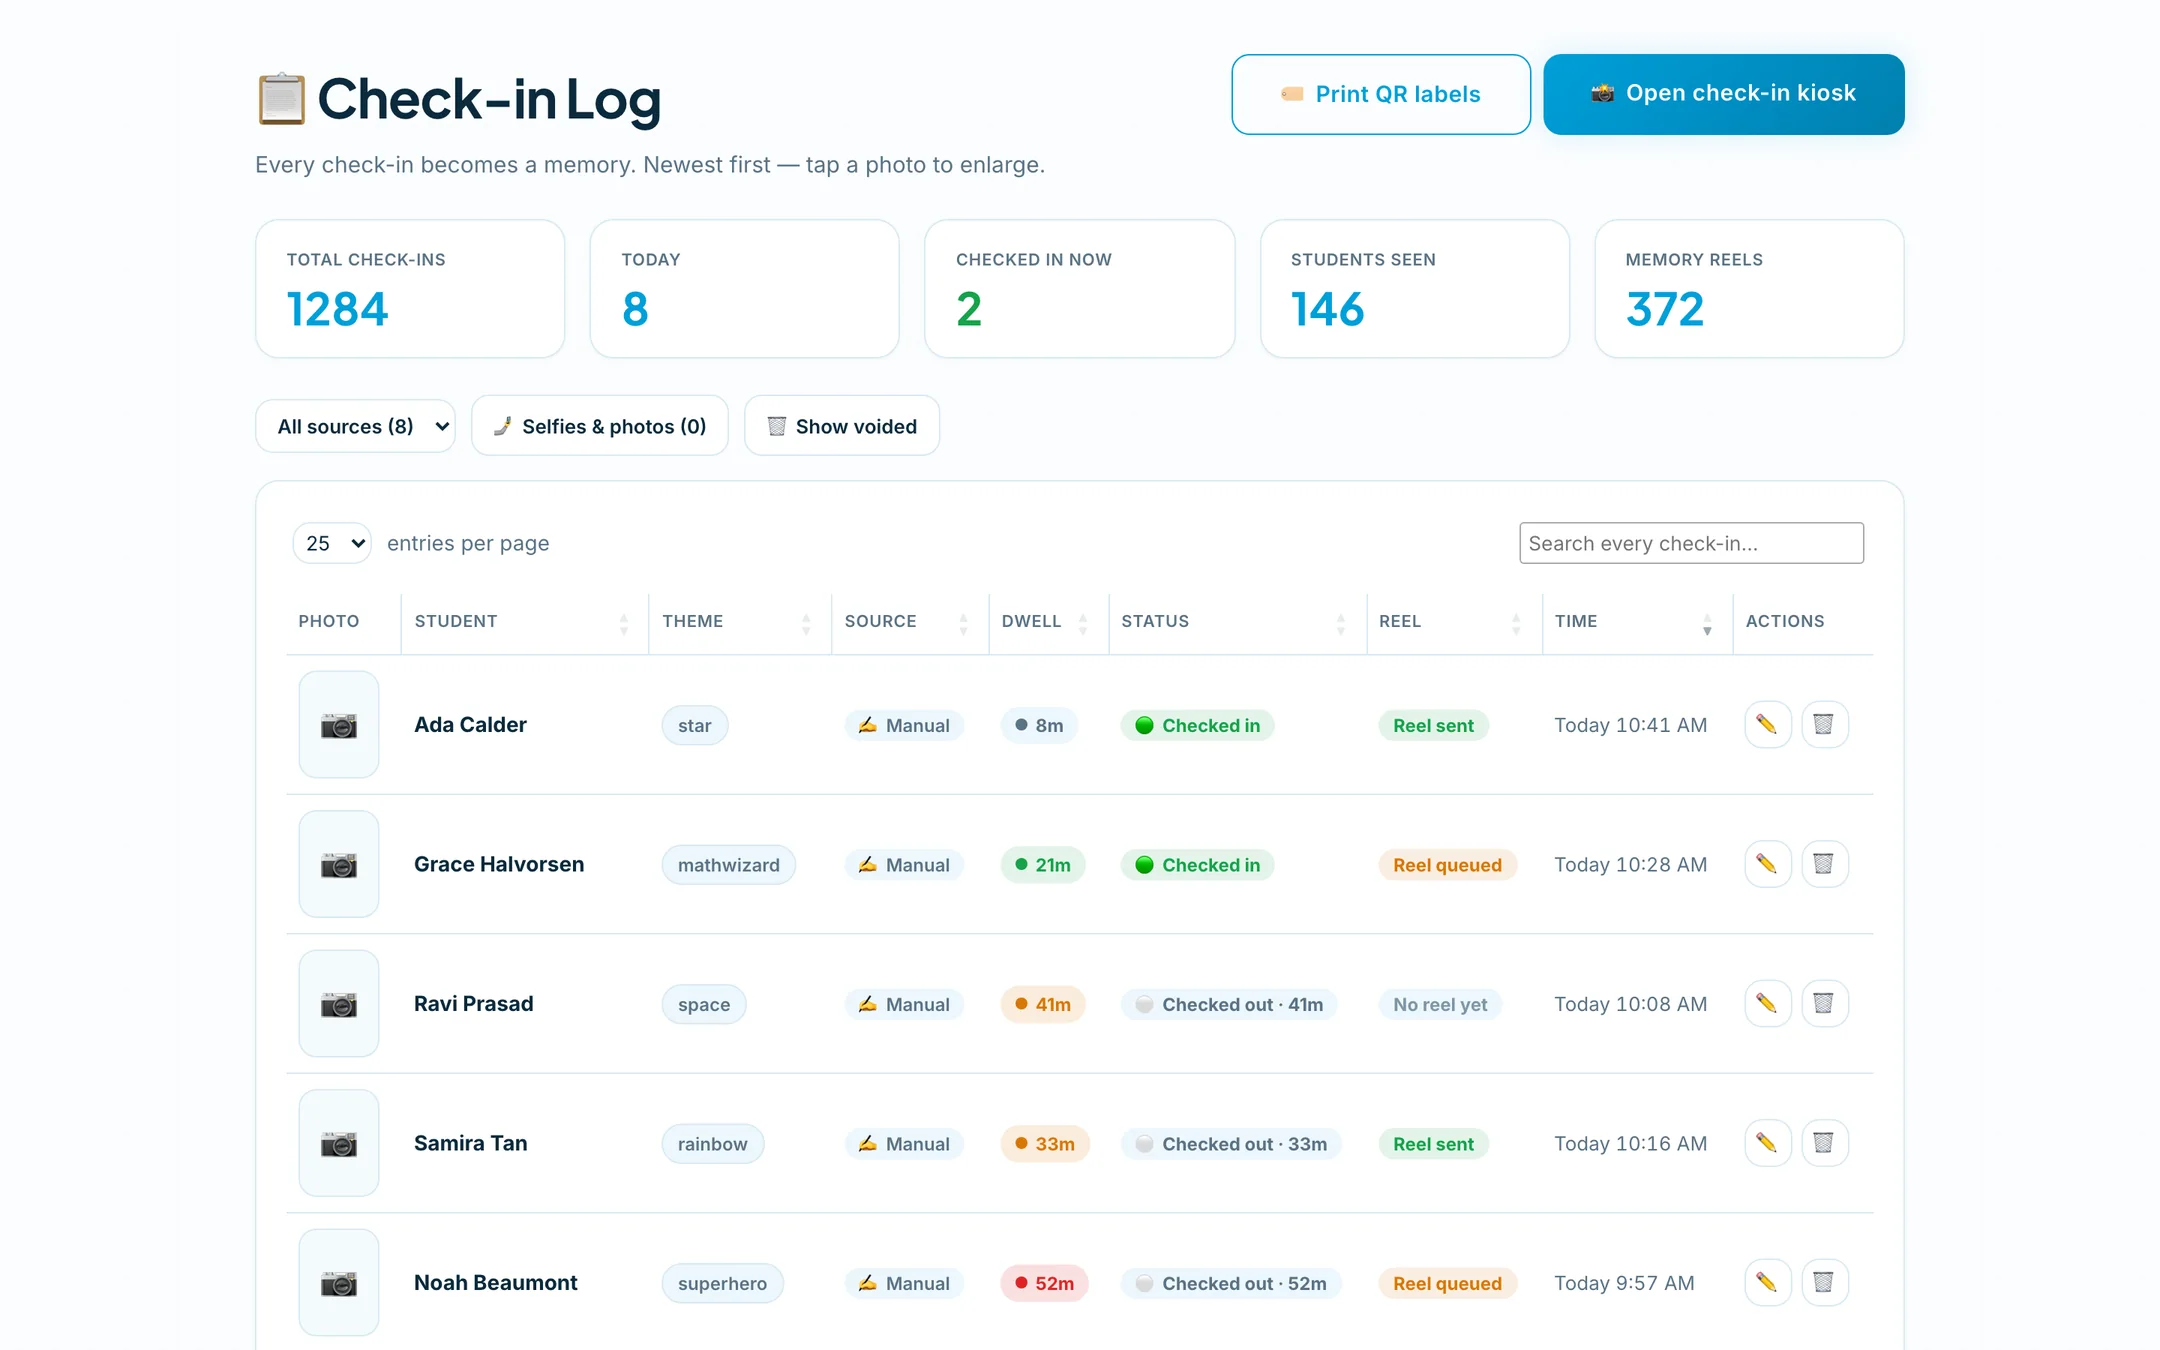The height and width of the screenshot is (1350, 2160).
Task: Select the Ravi Prasad name
Action: coord(474,1004)
